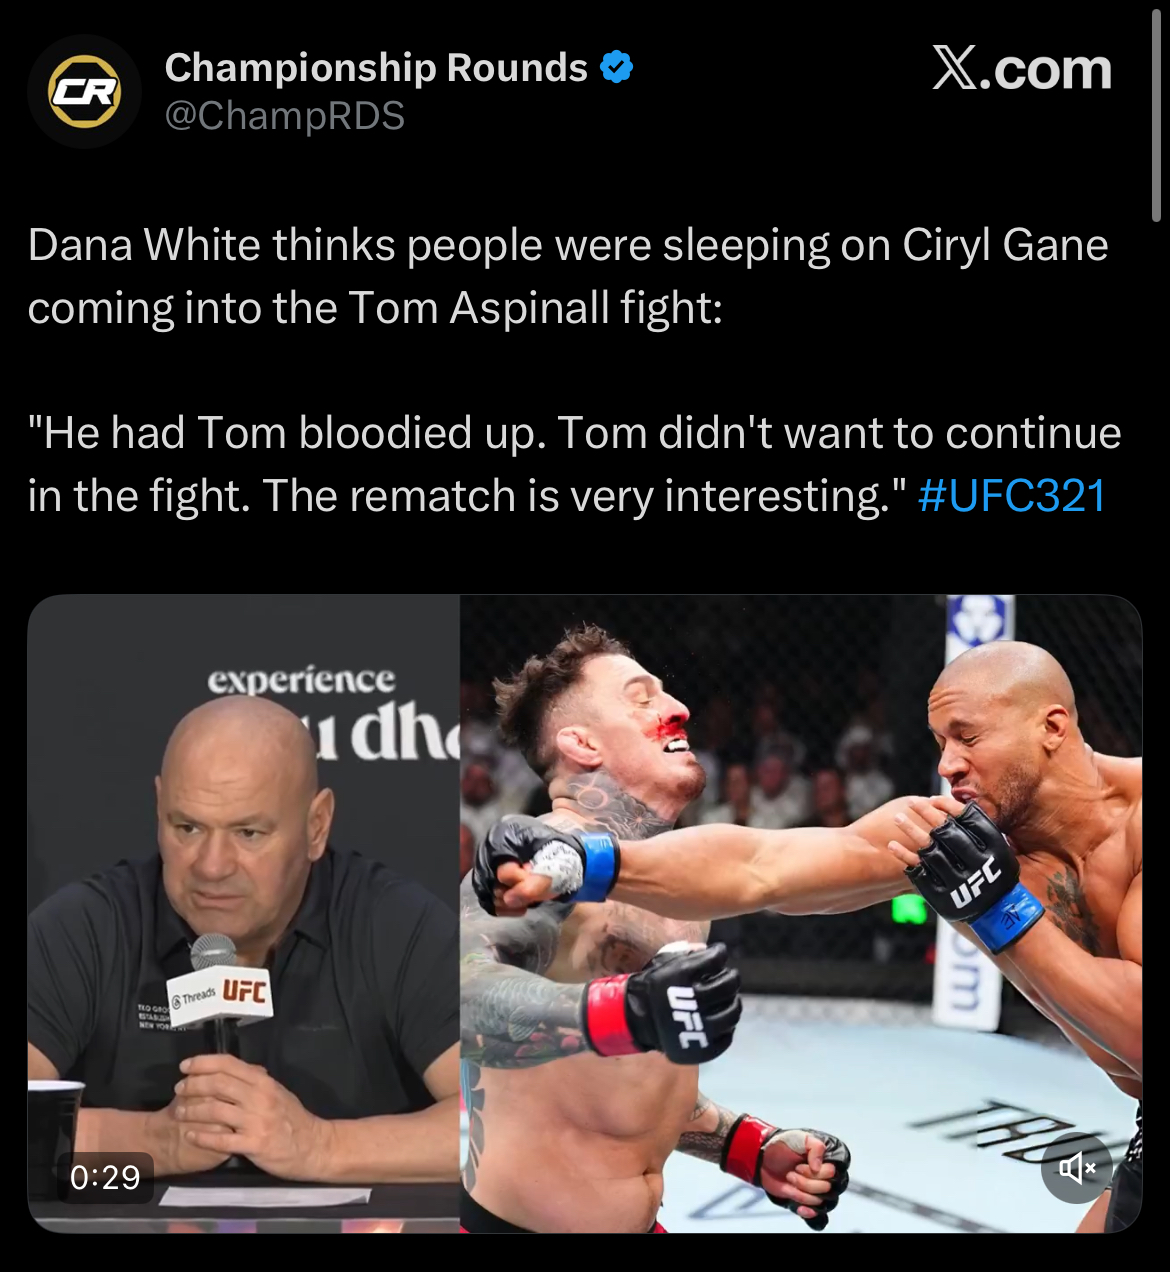Open the #UFC321 hashtag
1170x1272 pixels.
[1011, 495]
